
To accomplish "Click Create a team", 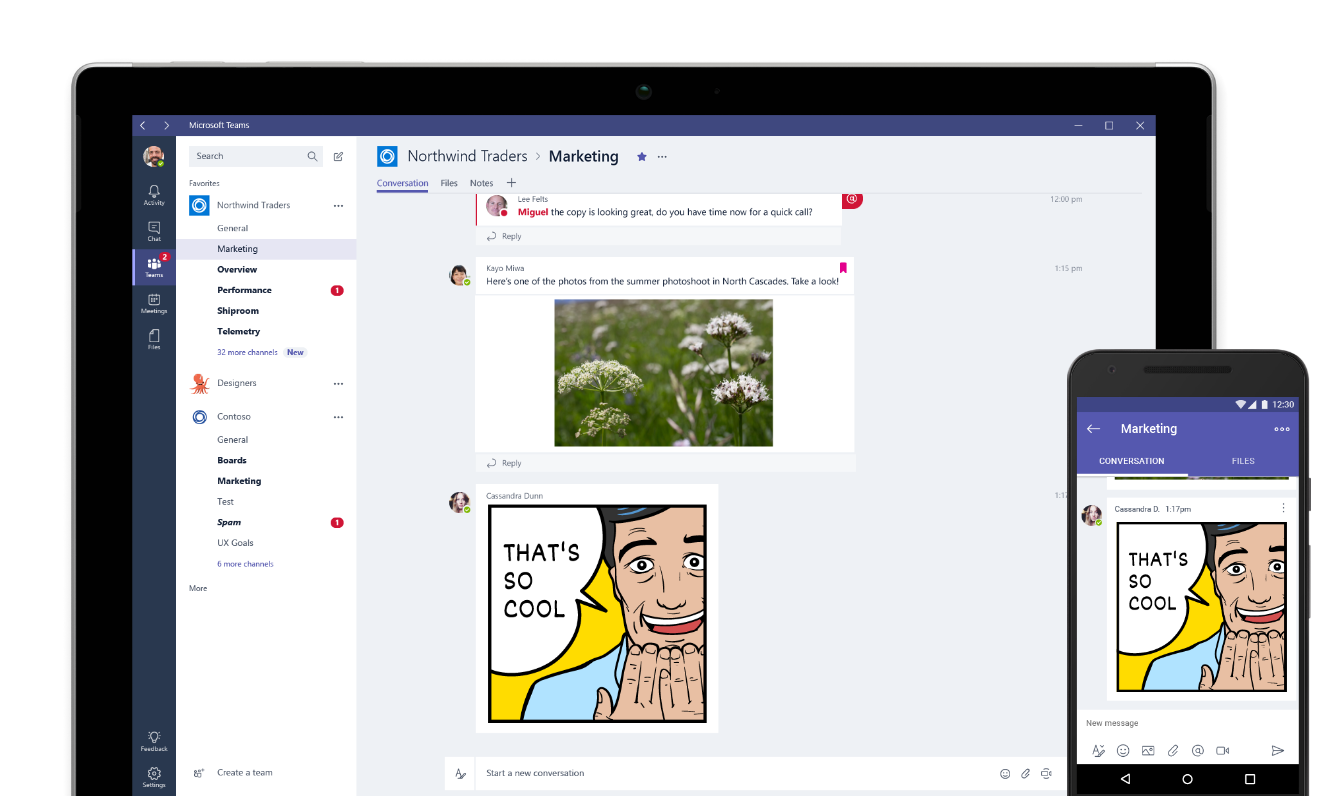I will click(x=233, y=773).
